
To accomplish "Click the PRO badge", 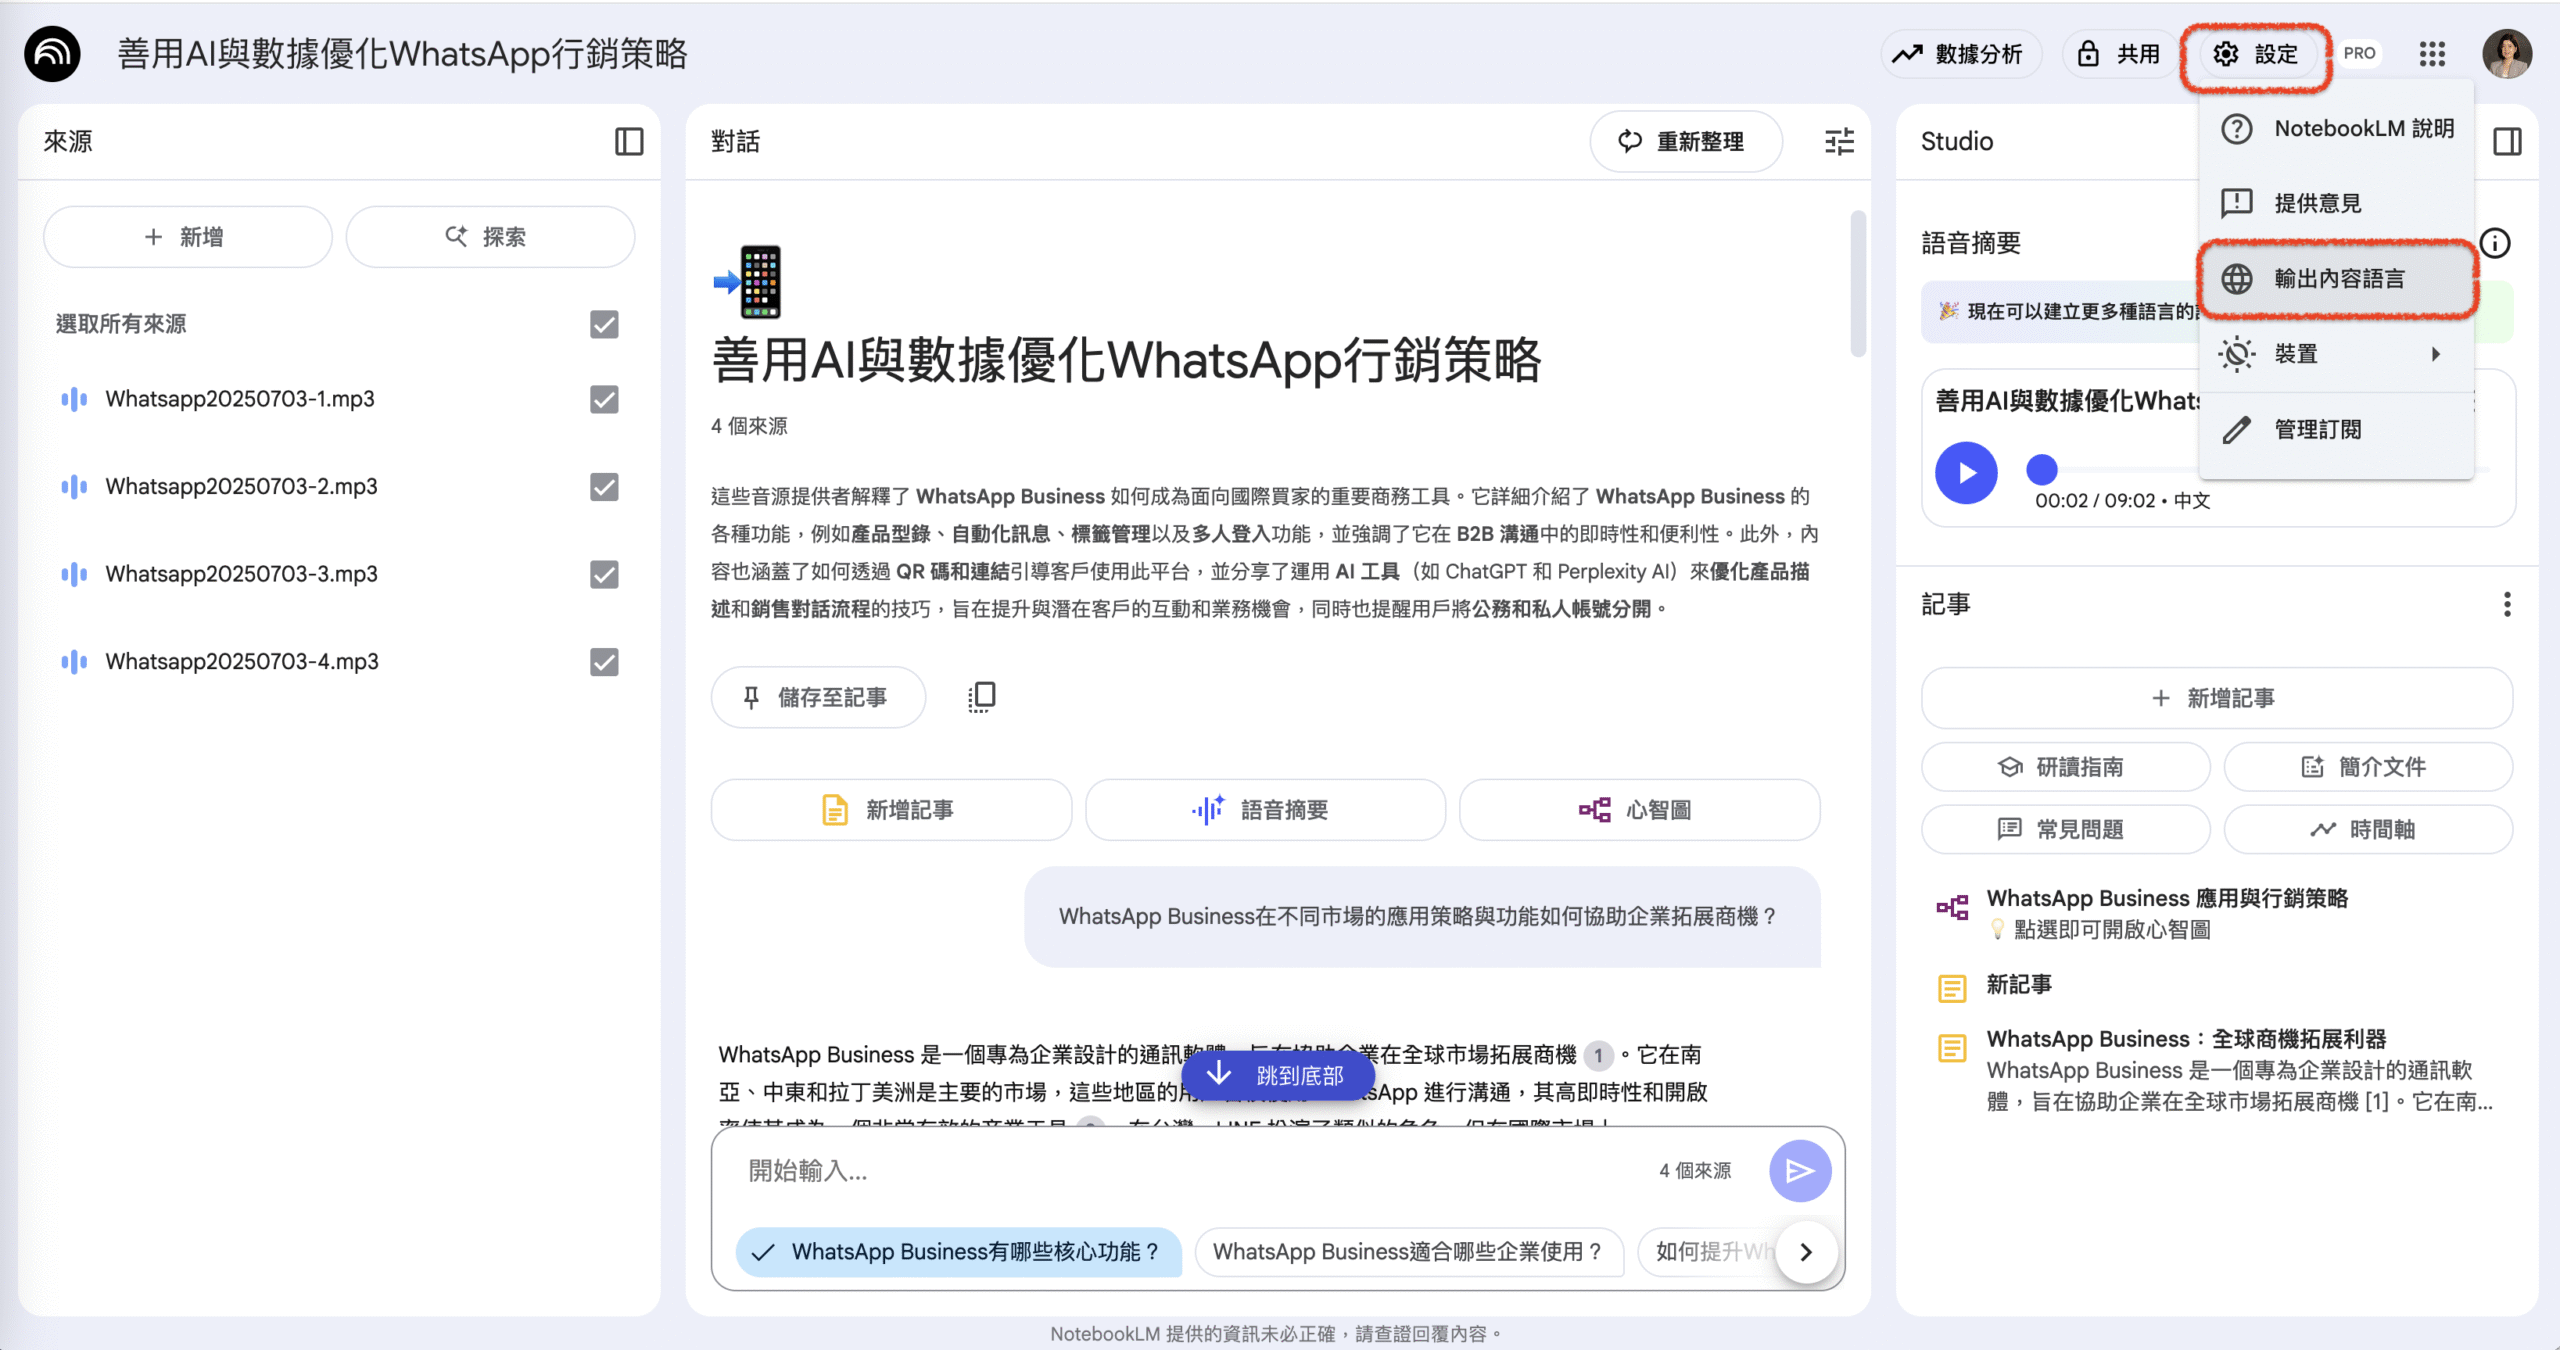I will pos(2359,54).
